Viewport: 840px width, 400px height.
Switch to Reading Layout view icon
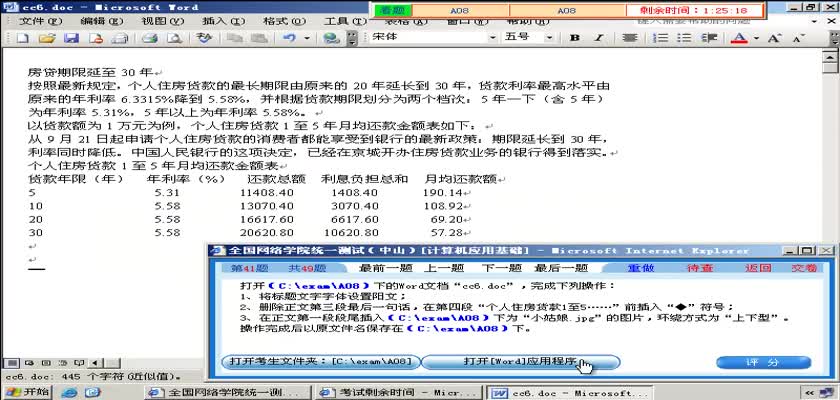[x=79, y=363]
